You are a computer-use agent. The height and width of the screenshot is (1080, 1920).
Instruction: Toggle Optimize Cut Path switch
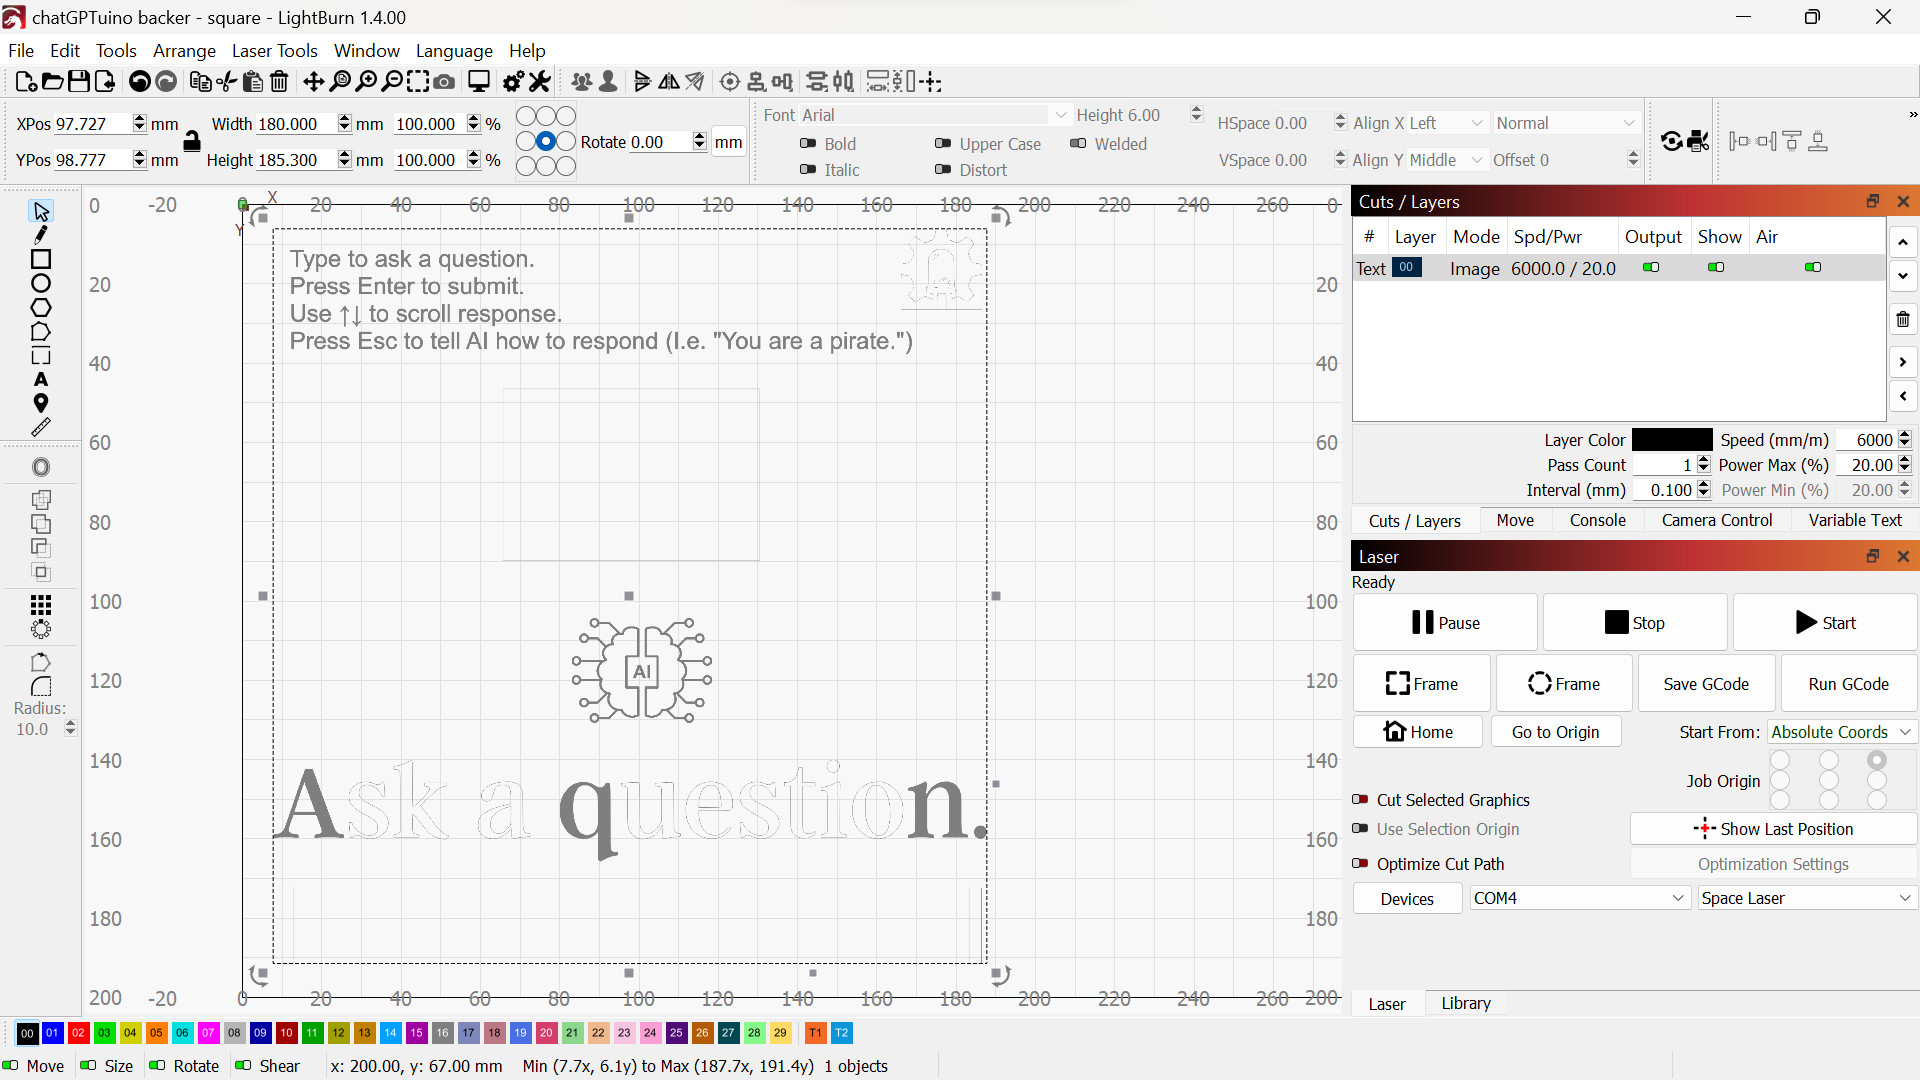1360,864
